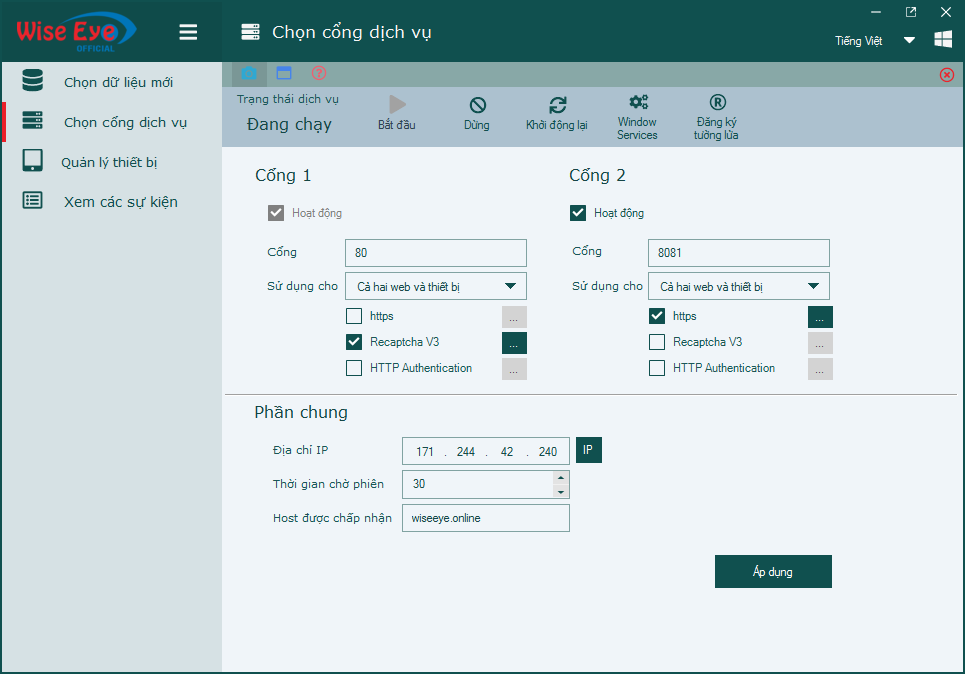Open the Tiếng Việt language dropdown
Viewport: 965px width, 674px height.
point(909,40)
